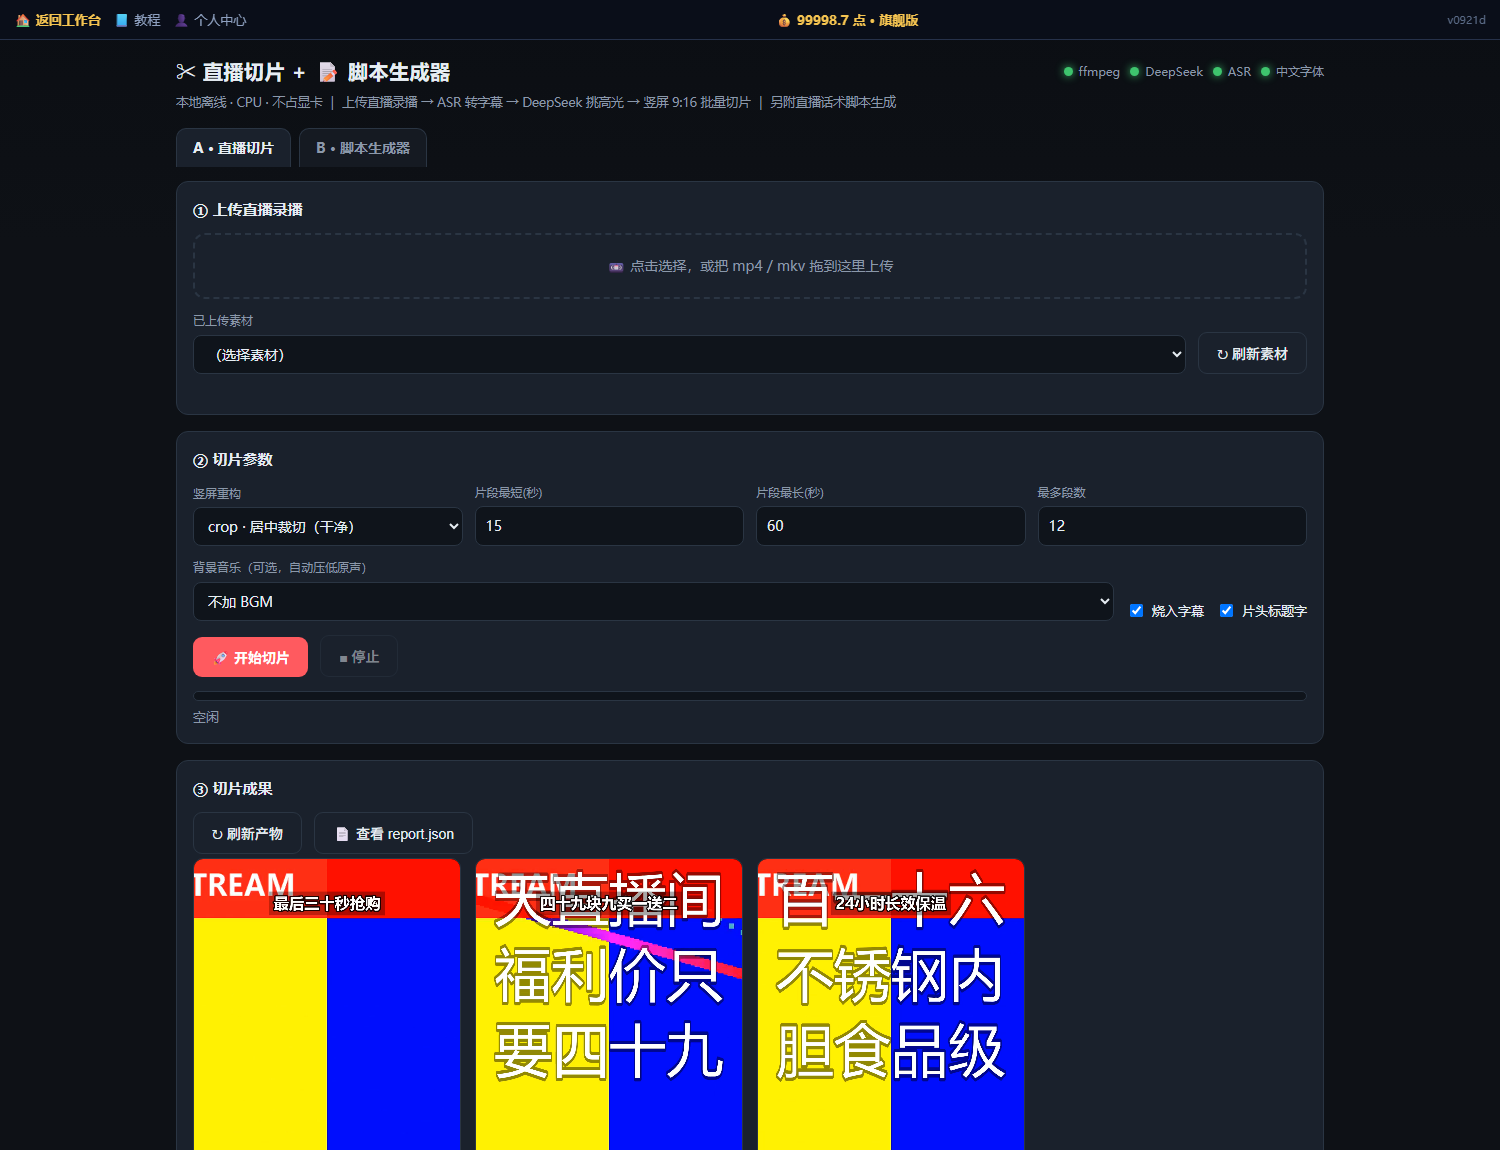Image resolution: width=1500 pixels, height=1150 pixels.
Task: Click the file icon on 查看 report.json
Action: pos(342,834)
